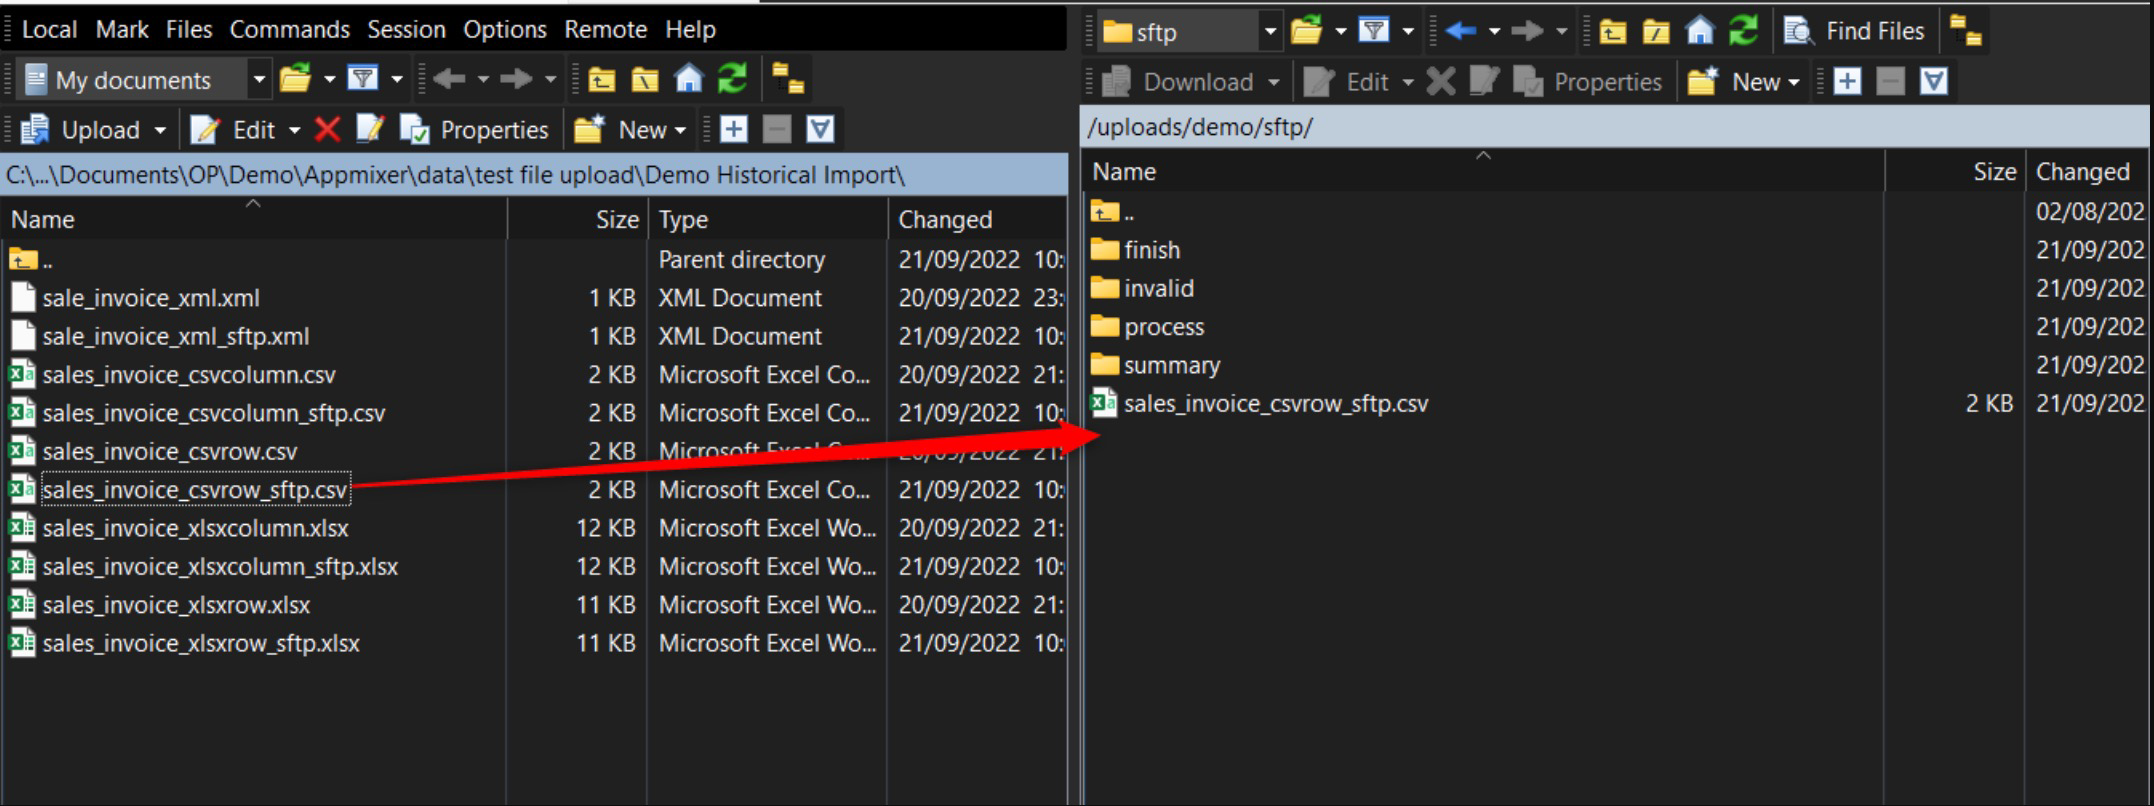Open the Session menu
This screenshot has height=806, width=2154.
click(x=406, y=29)
